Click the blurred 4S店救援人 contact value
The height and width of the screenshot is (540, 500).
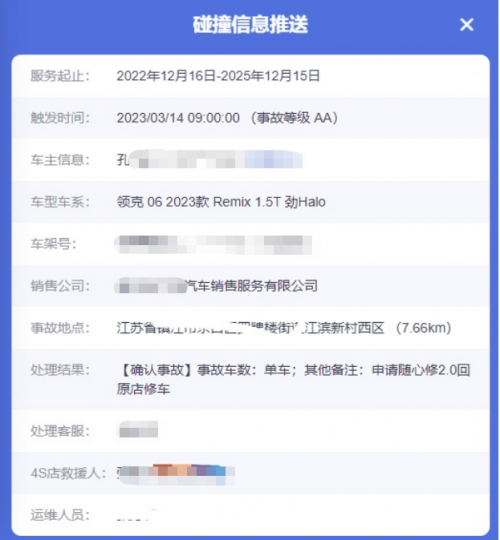(176, 475)
